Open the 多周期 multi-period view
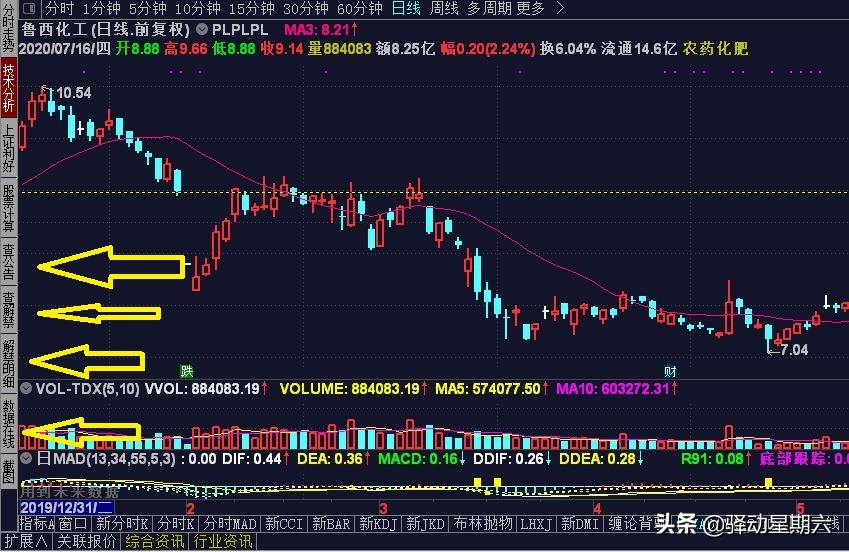 tap(487, 8)
